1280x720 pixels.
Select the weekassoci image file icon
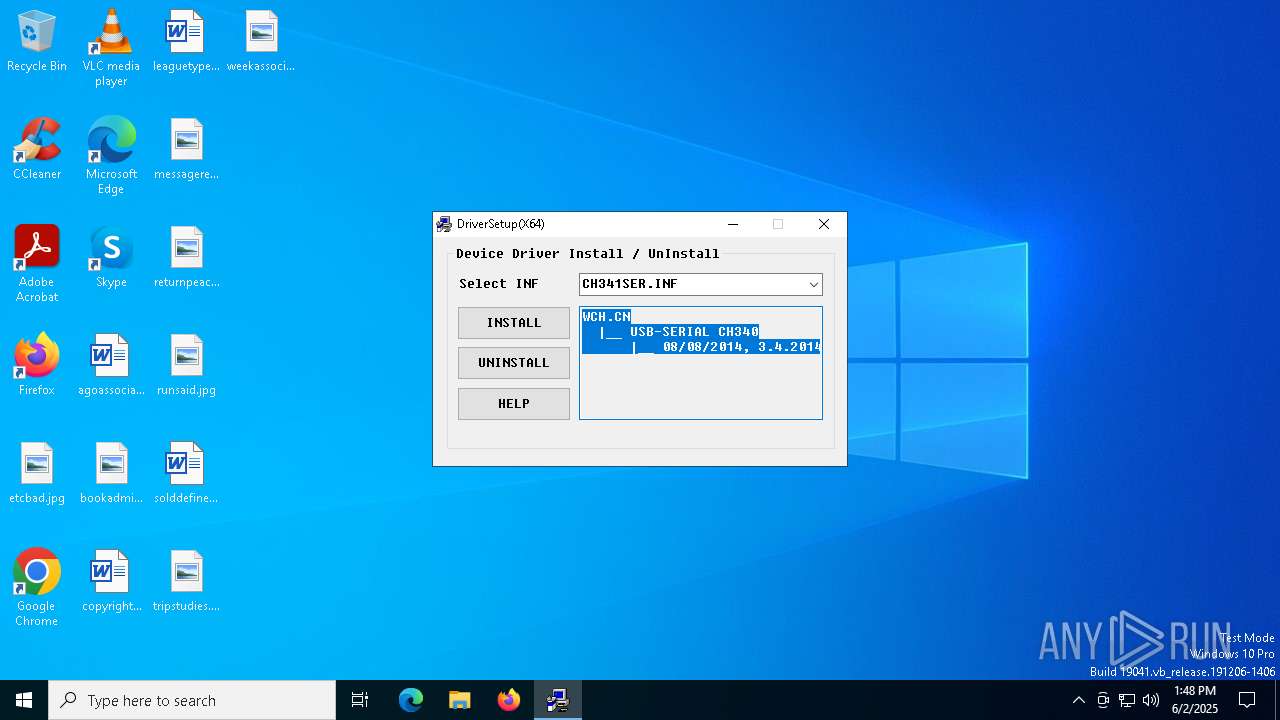pos(261,42)
